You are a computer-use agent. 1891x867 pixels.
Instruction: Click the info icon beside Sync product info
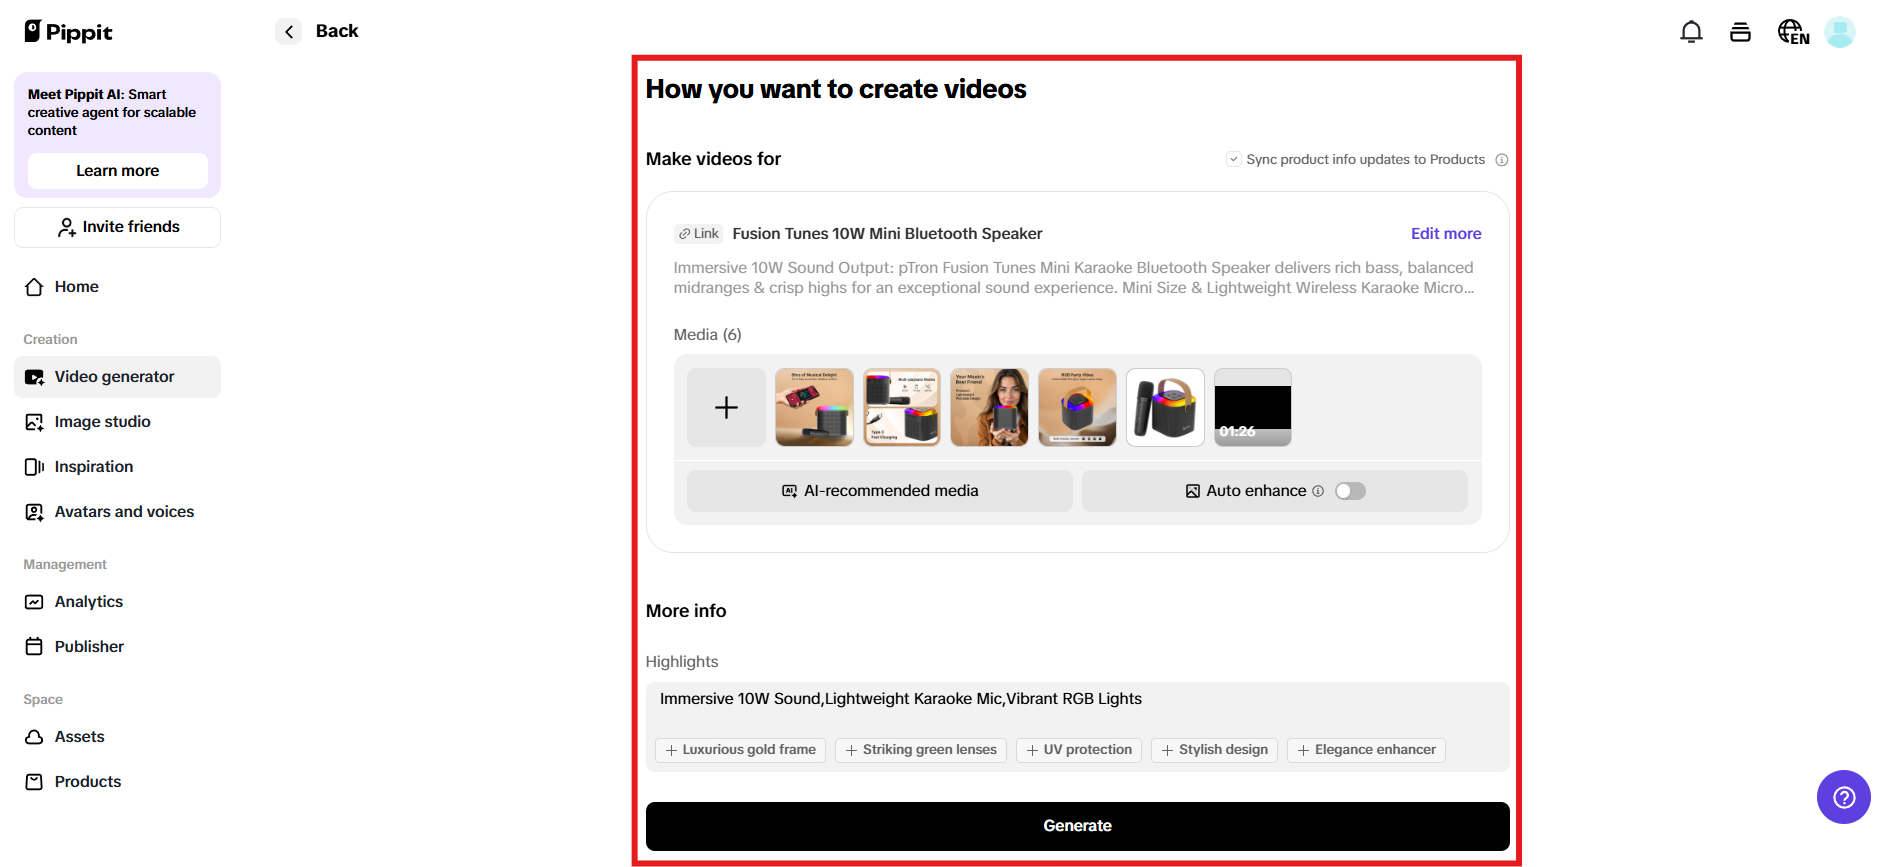1502,160
